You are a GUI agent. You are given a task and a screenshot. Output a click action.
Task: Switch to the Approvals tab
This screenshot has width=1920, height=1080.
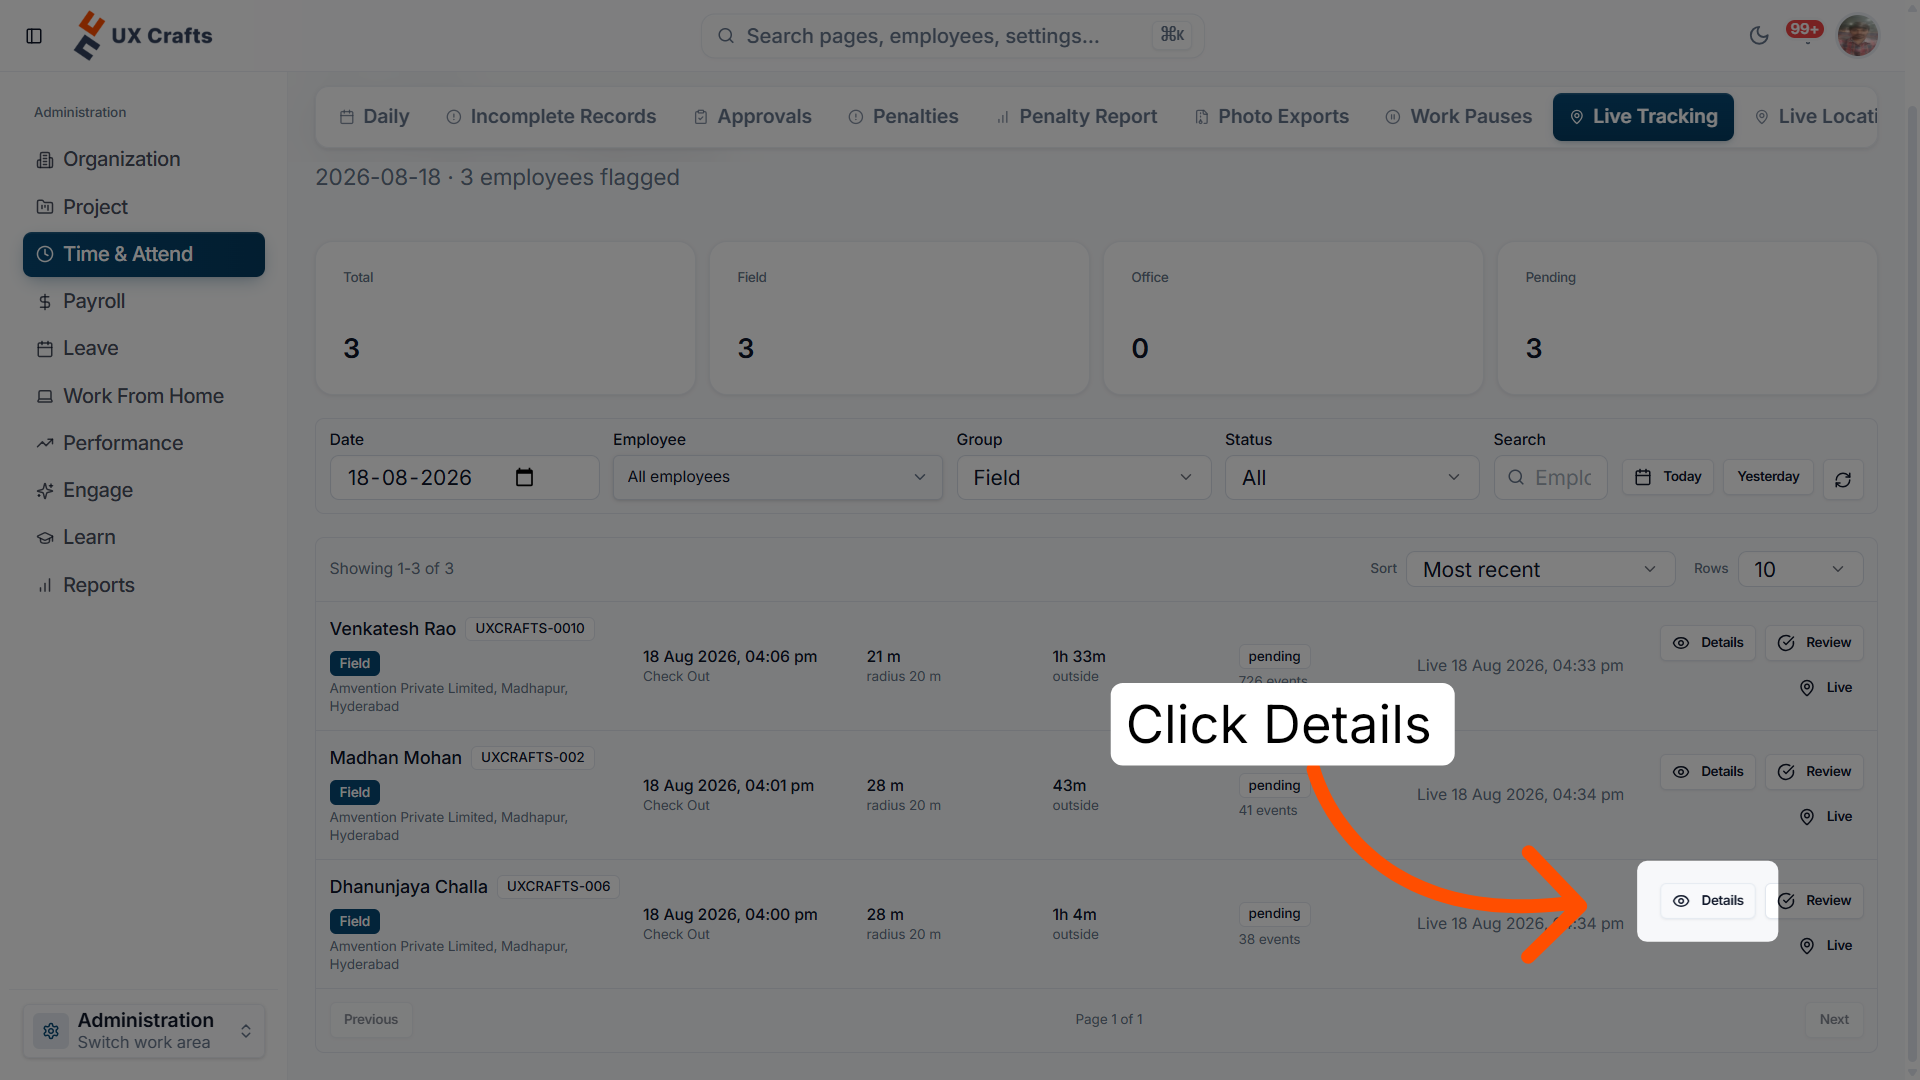pos(752,117)
